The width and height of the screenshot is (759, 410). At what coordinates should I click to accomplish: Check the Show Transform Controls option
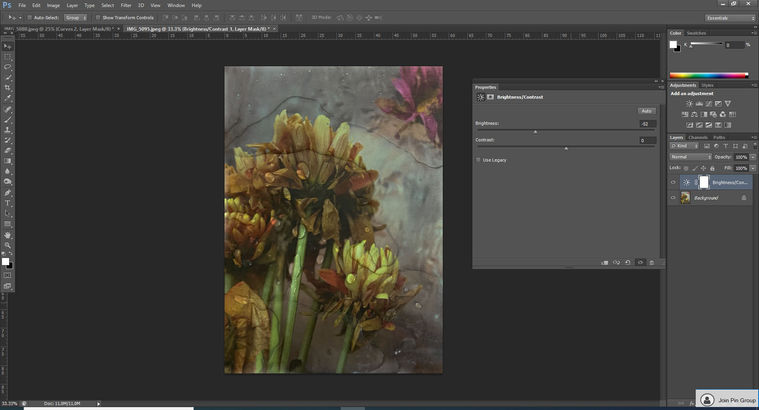98,17
